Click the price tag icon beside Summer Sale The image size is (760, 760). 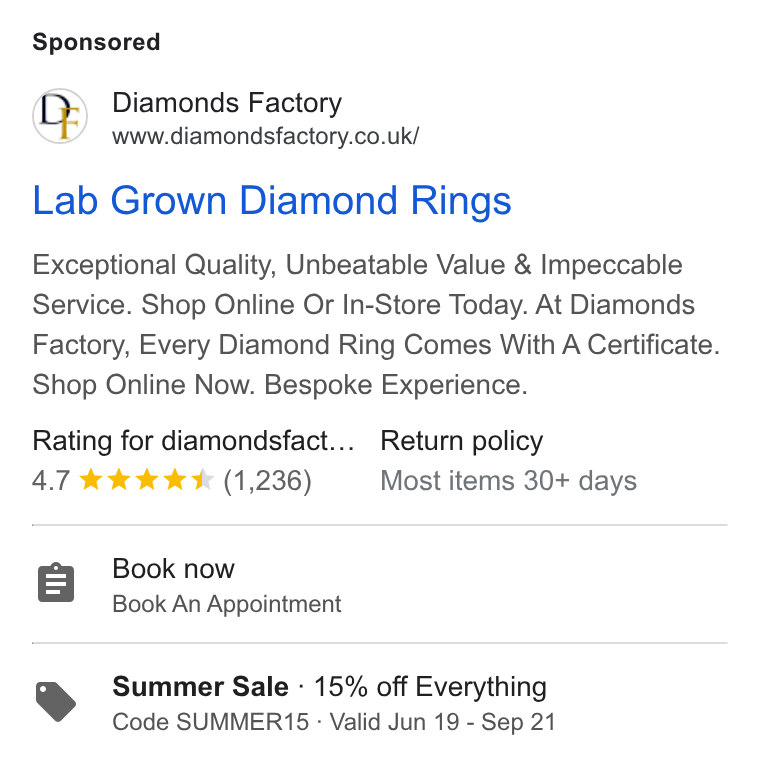tap(56, 702)
